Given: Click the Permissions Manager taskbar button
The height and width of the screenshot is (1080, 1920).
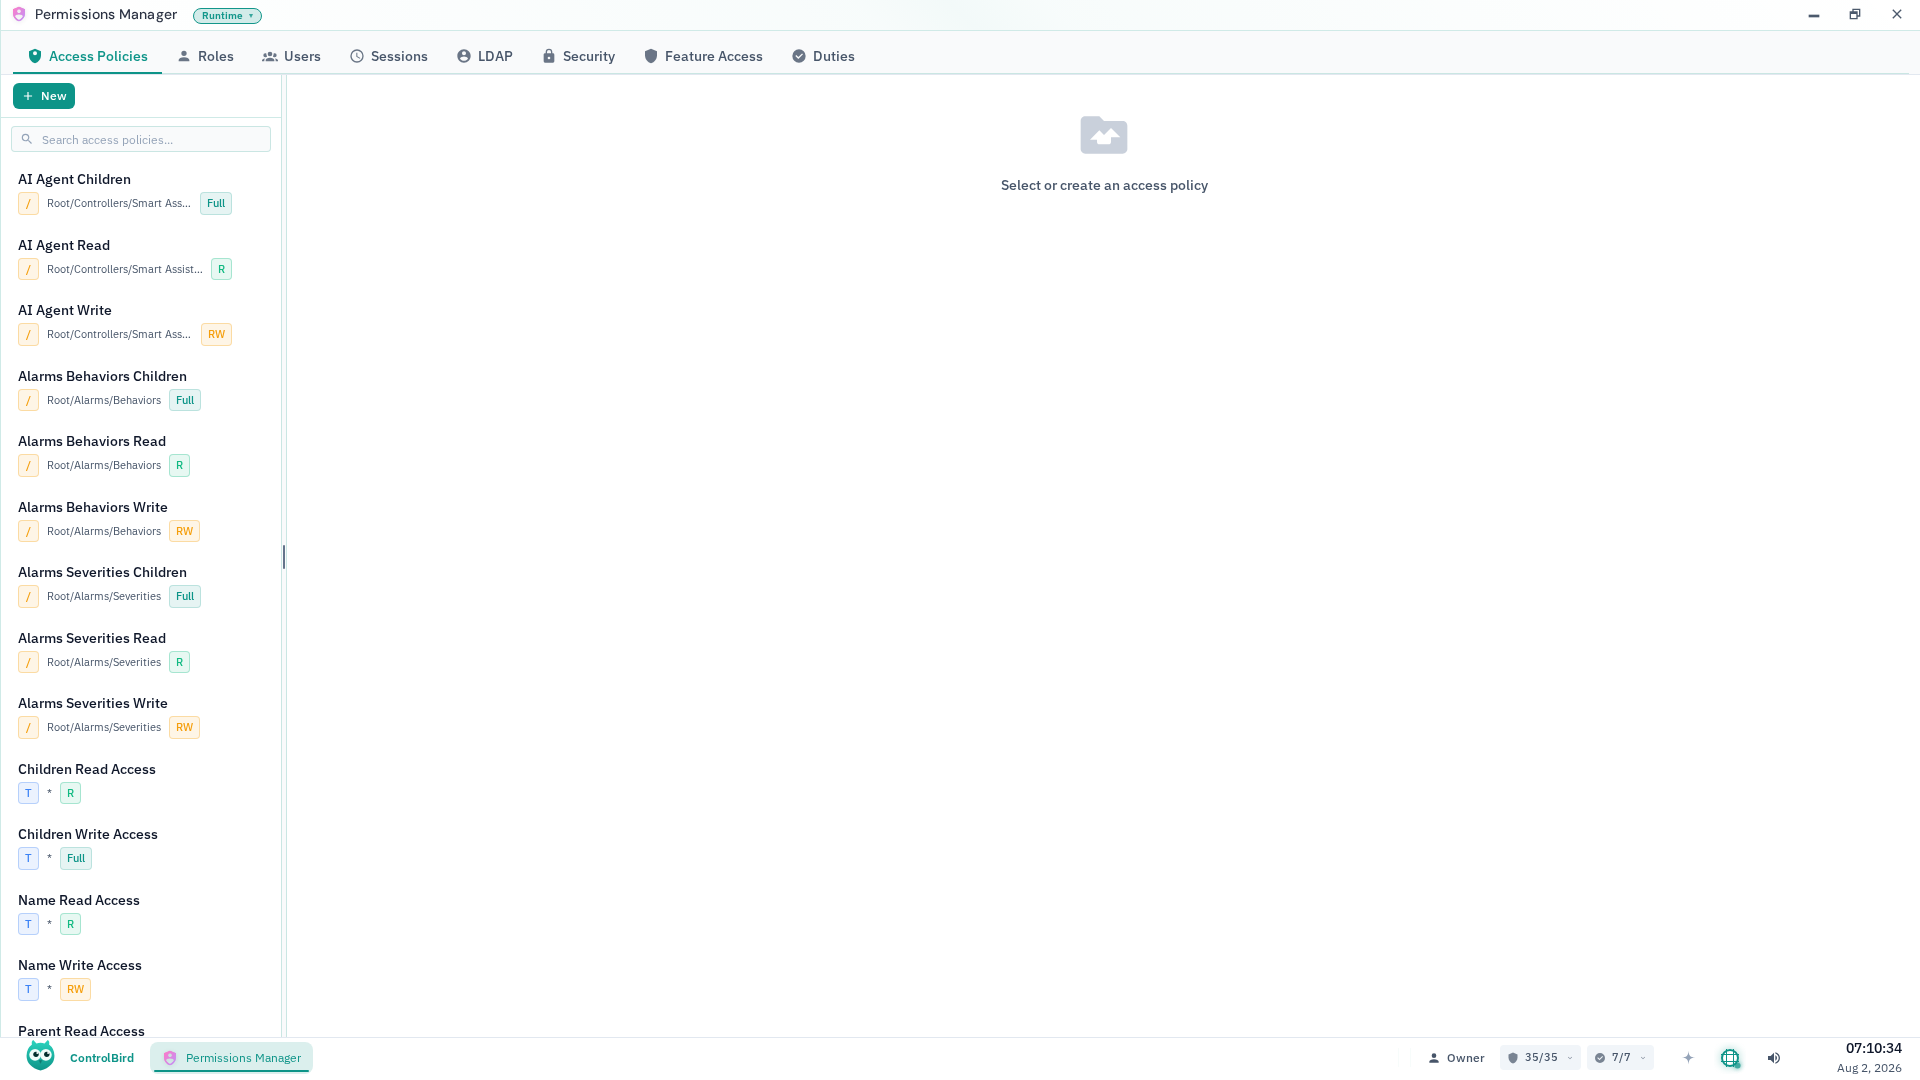Looking at the screenshot, I should pos(232,1058).
